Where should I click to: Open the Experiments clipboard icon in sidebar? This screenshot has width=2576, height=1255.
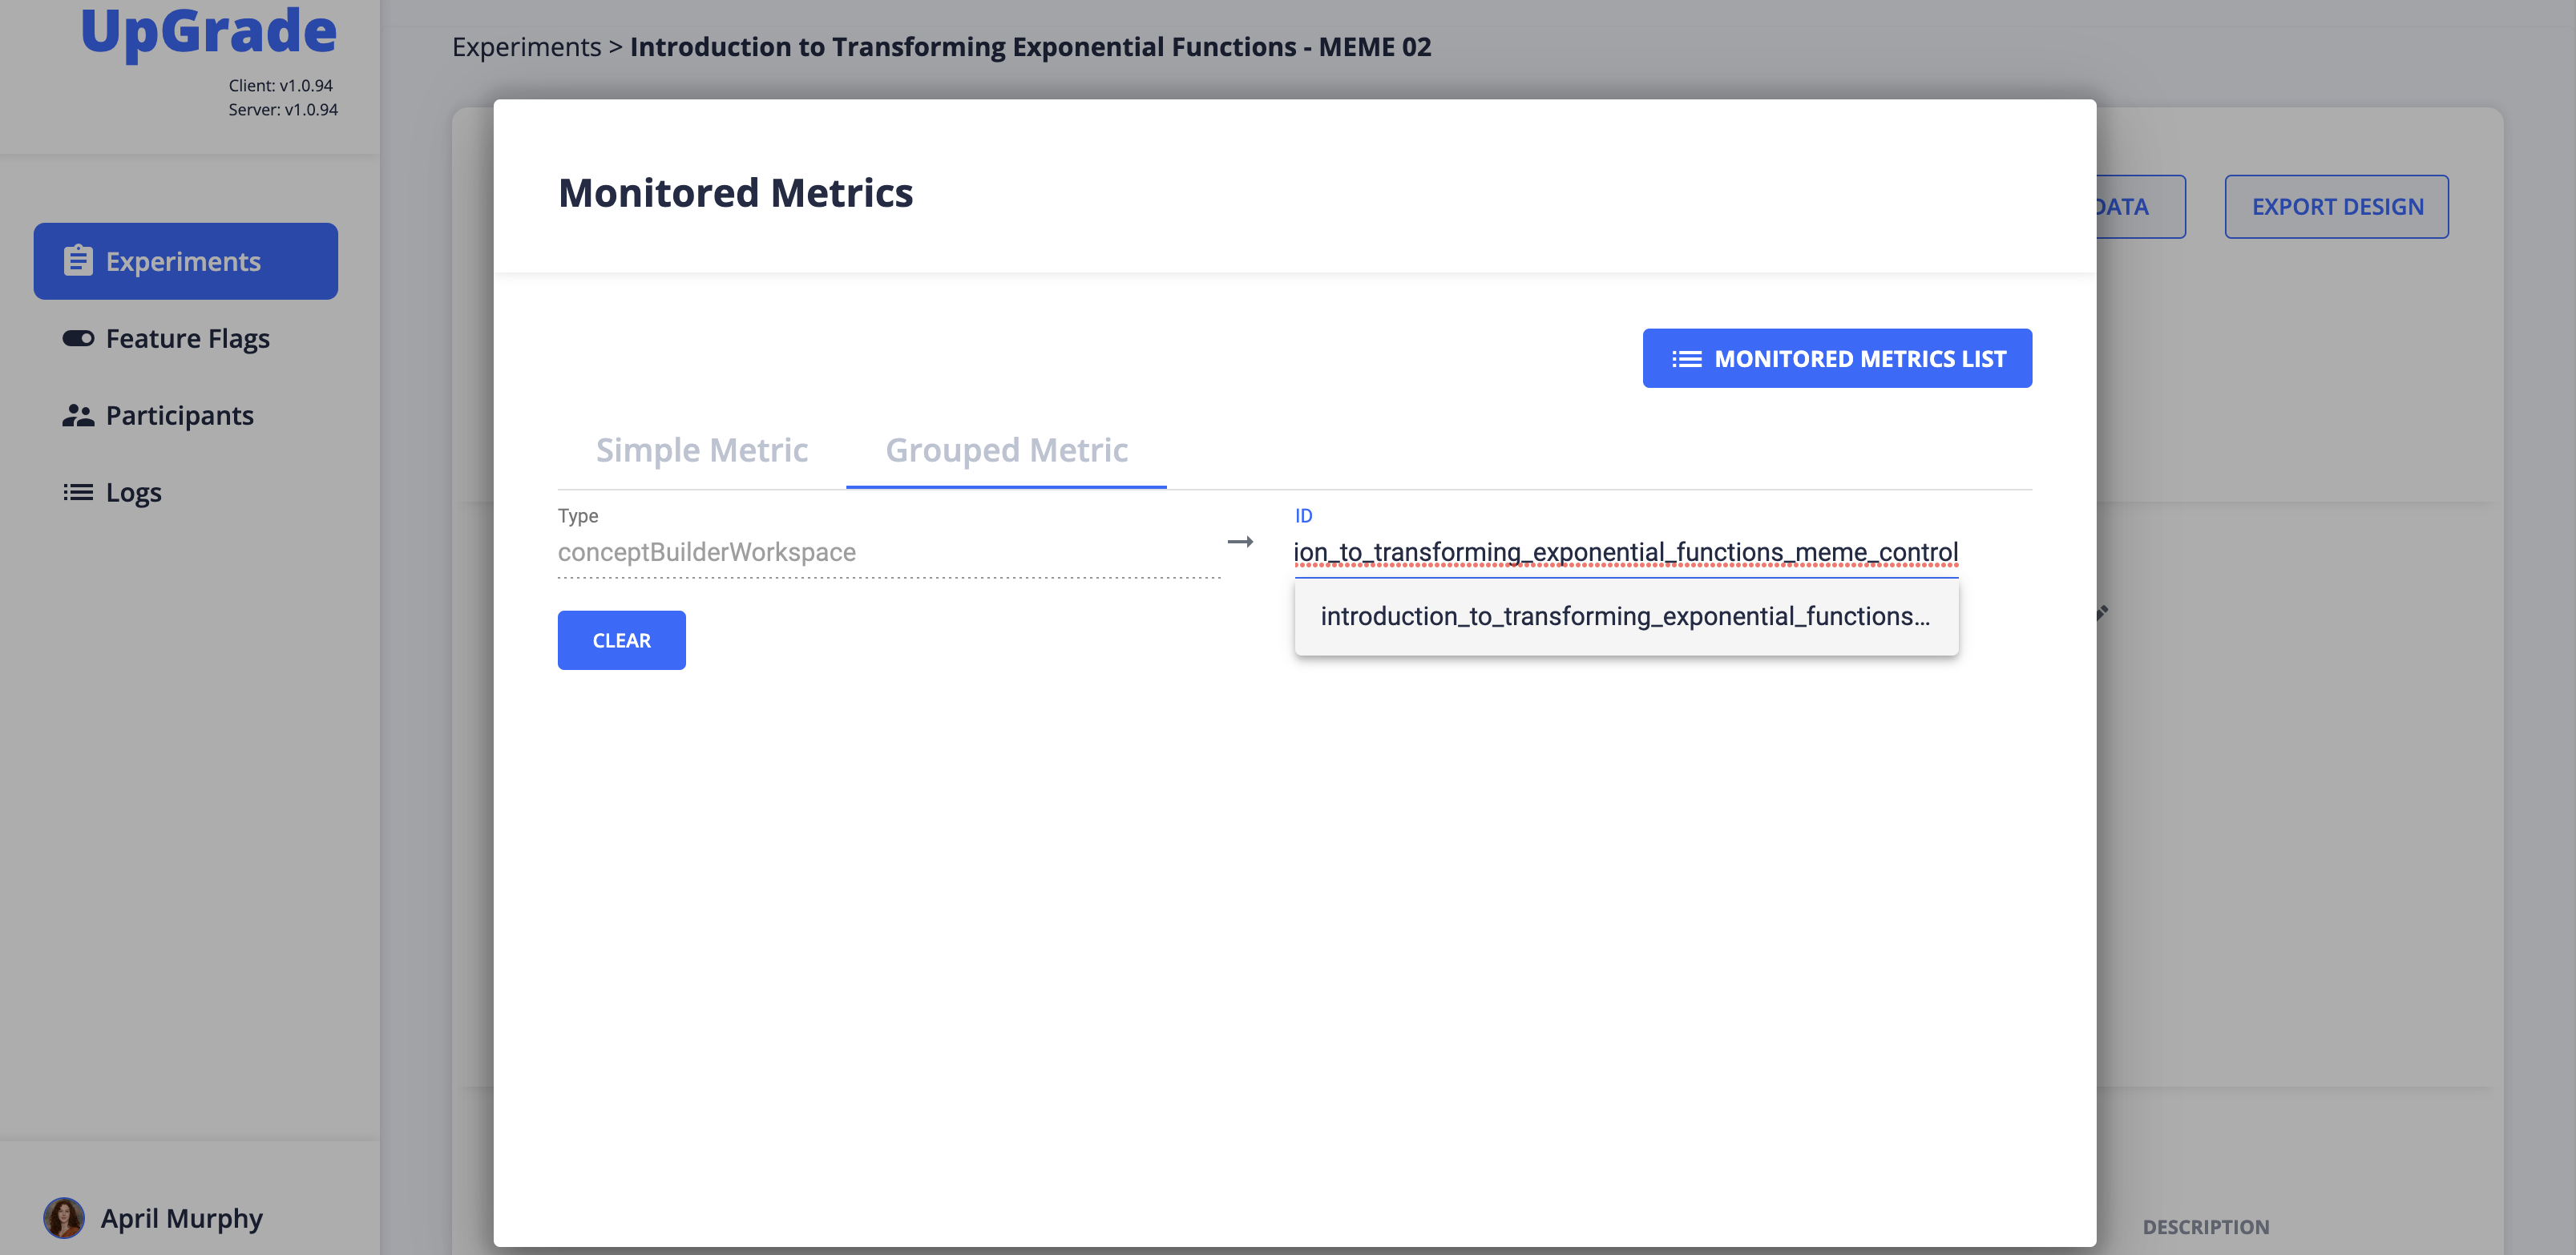click(77, 260)
